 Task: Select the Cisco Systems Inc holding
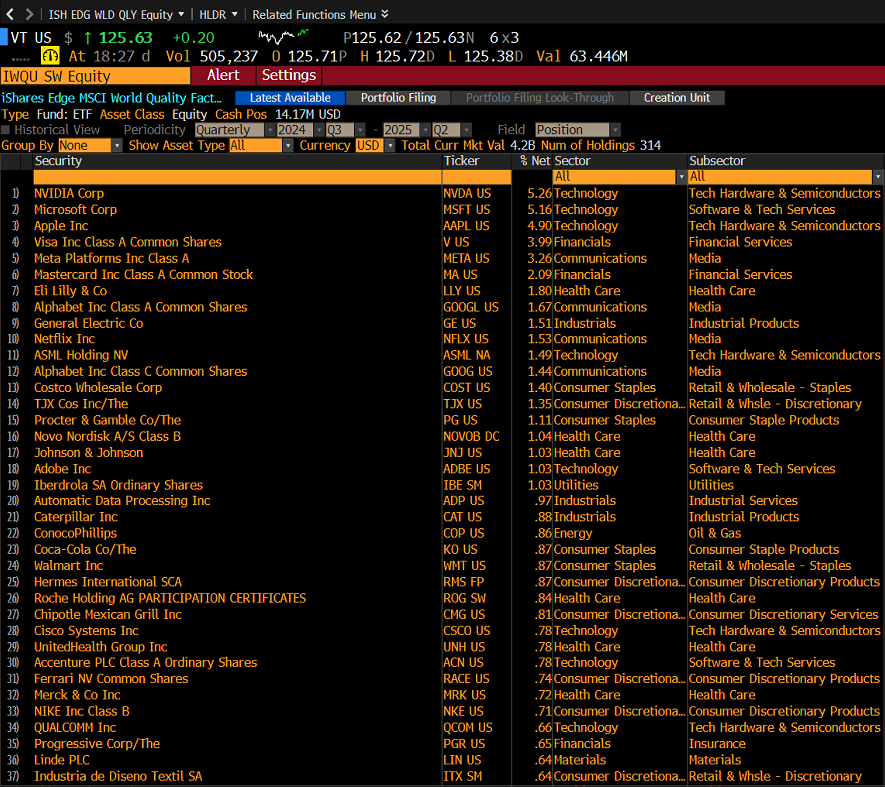click(86, 631)
